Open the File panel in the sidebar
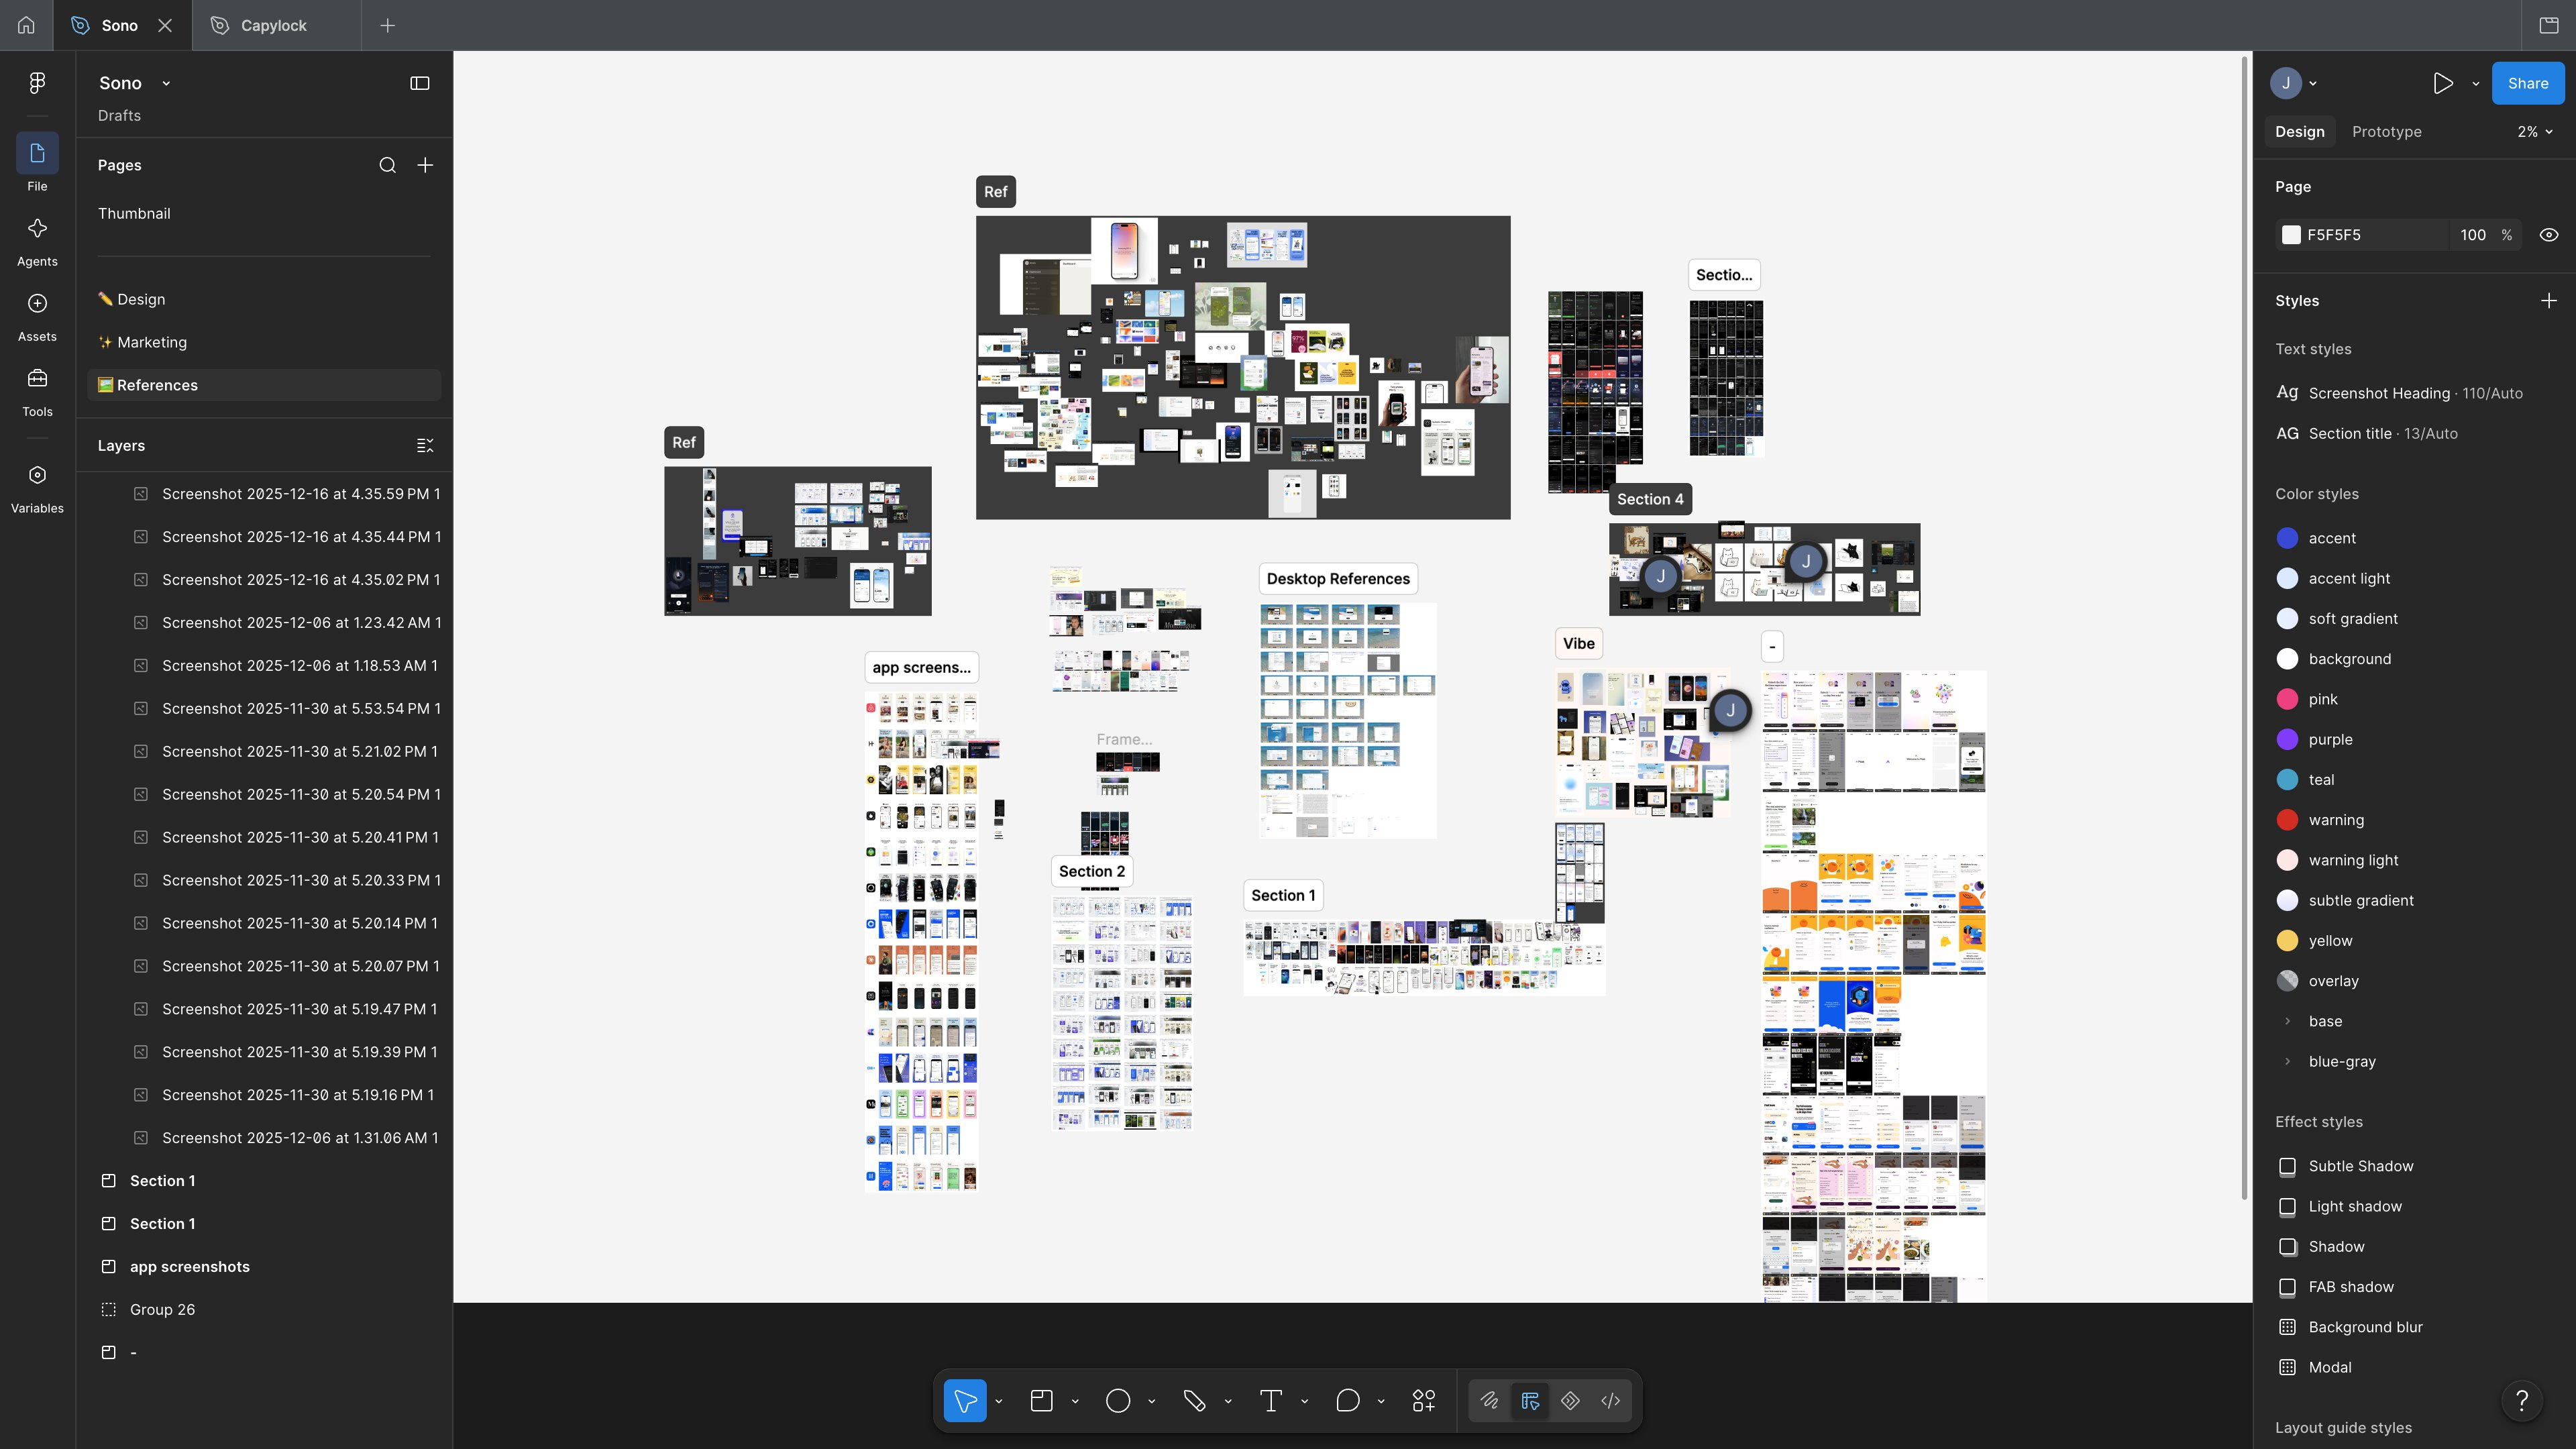This screenshot has width=2576, height=1449. click(37, 163)
